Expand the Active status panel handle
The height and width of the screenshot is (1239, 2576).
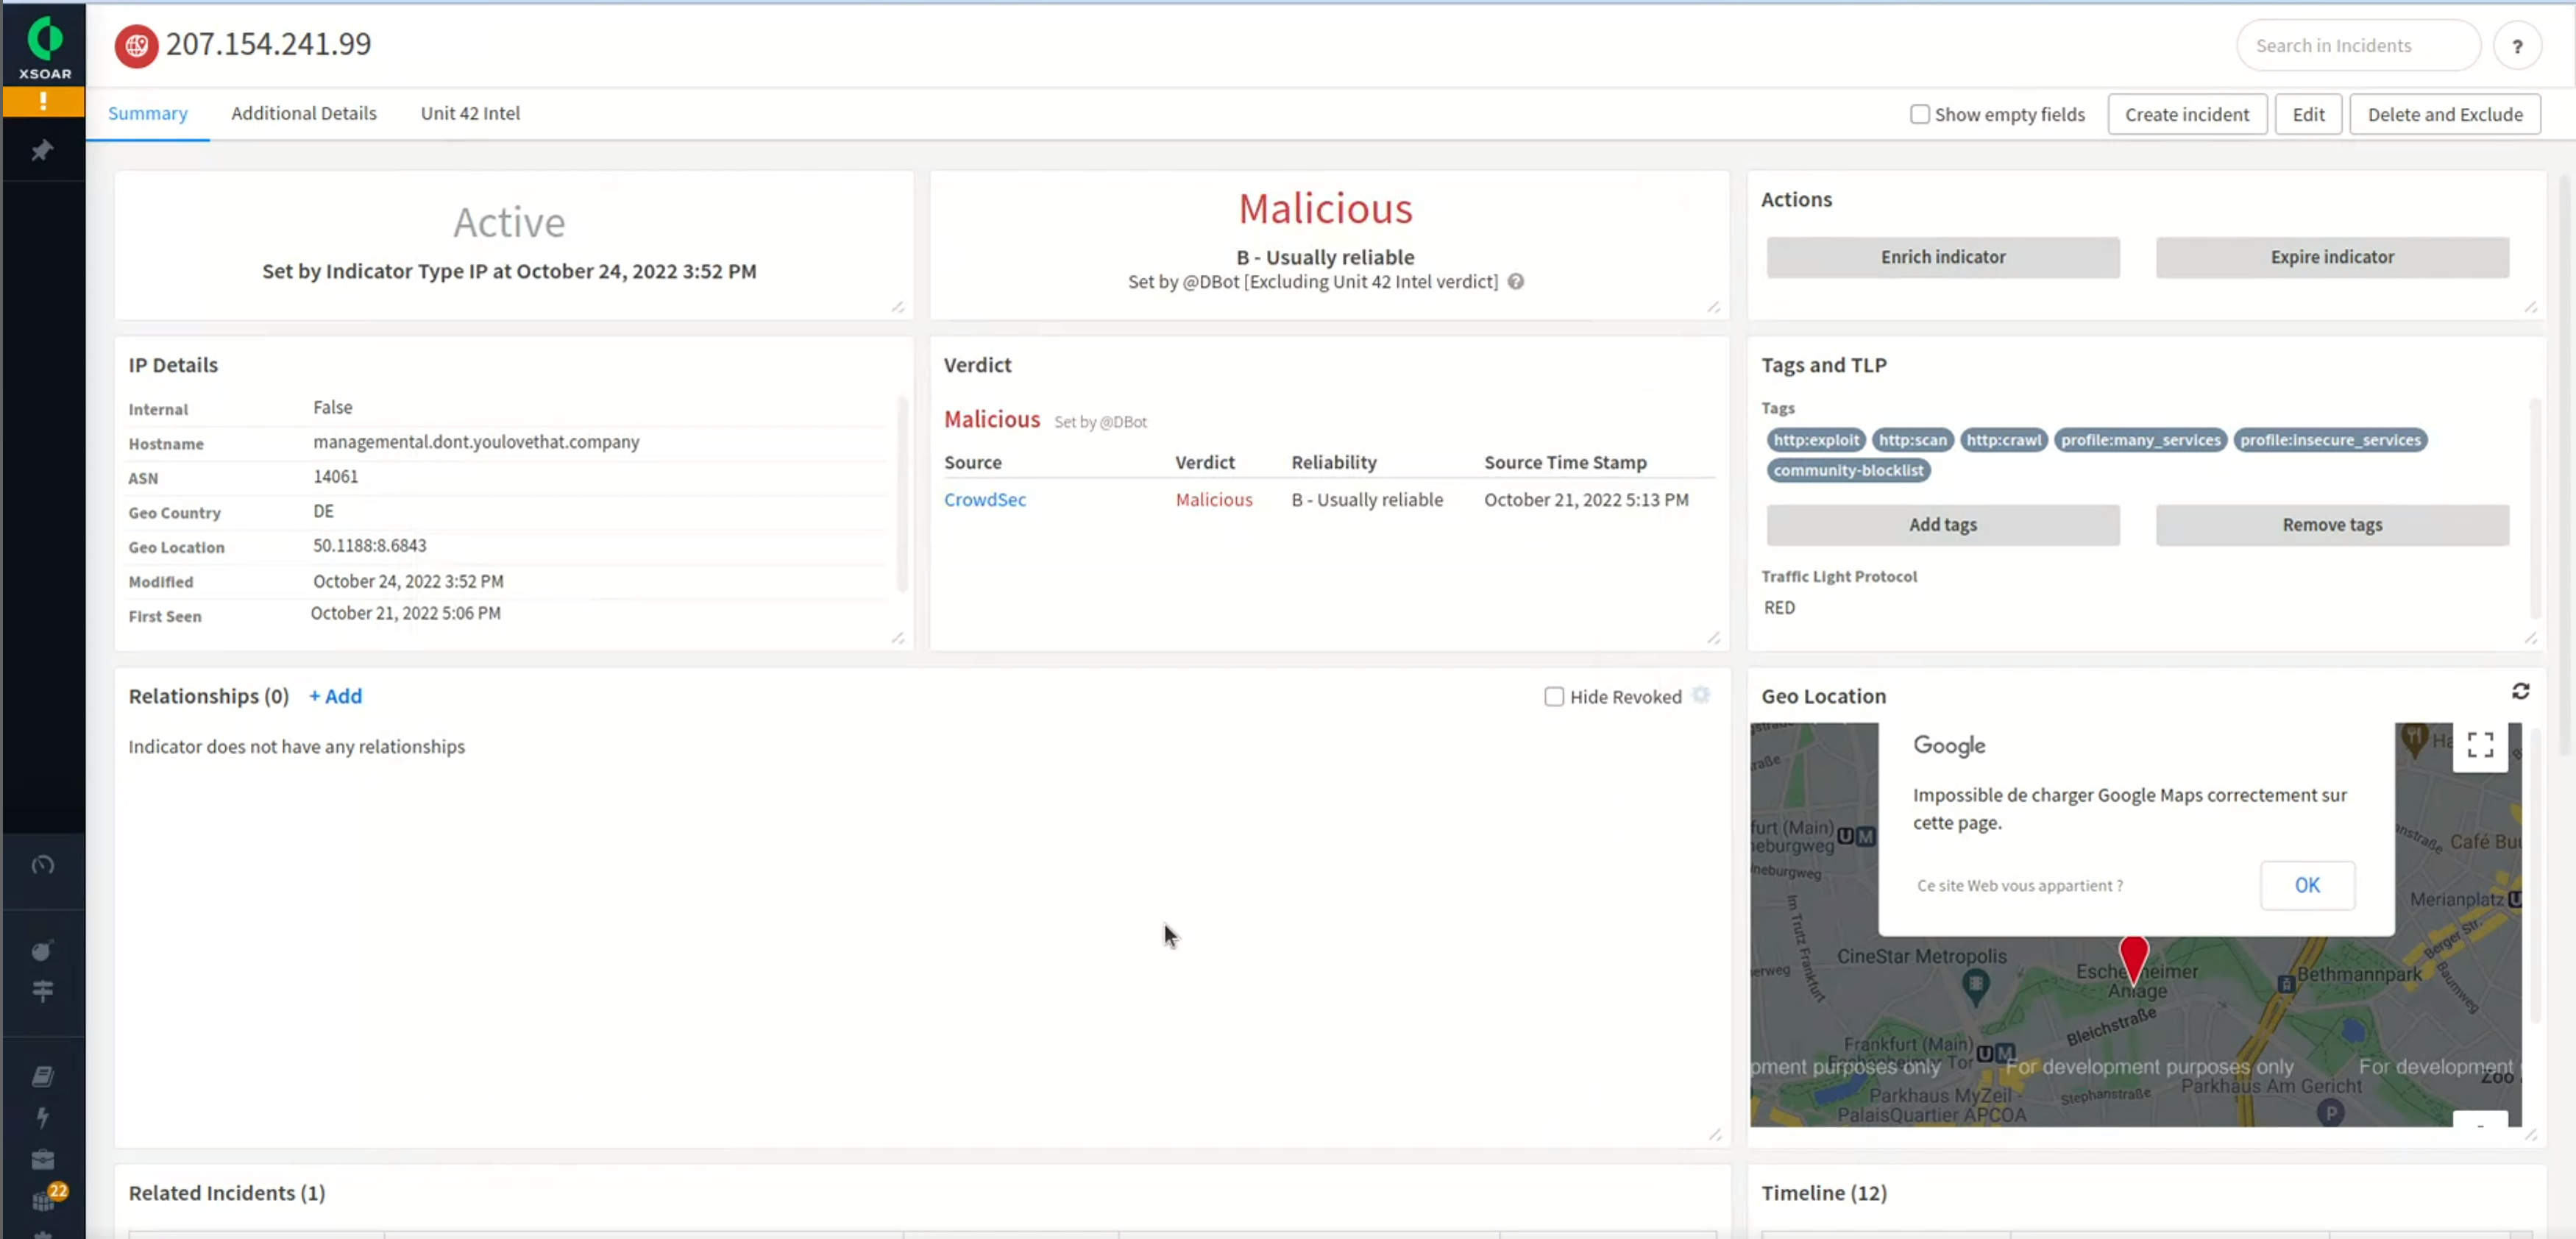[x=897, y=307]
